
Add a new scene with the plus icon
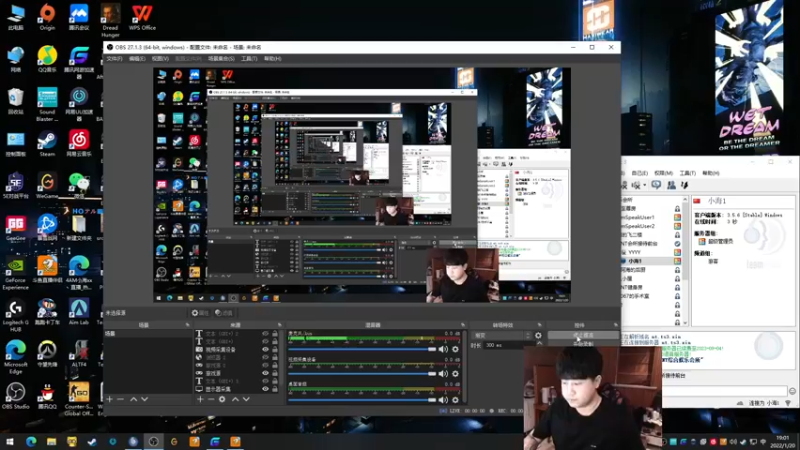click(109, 399)
